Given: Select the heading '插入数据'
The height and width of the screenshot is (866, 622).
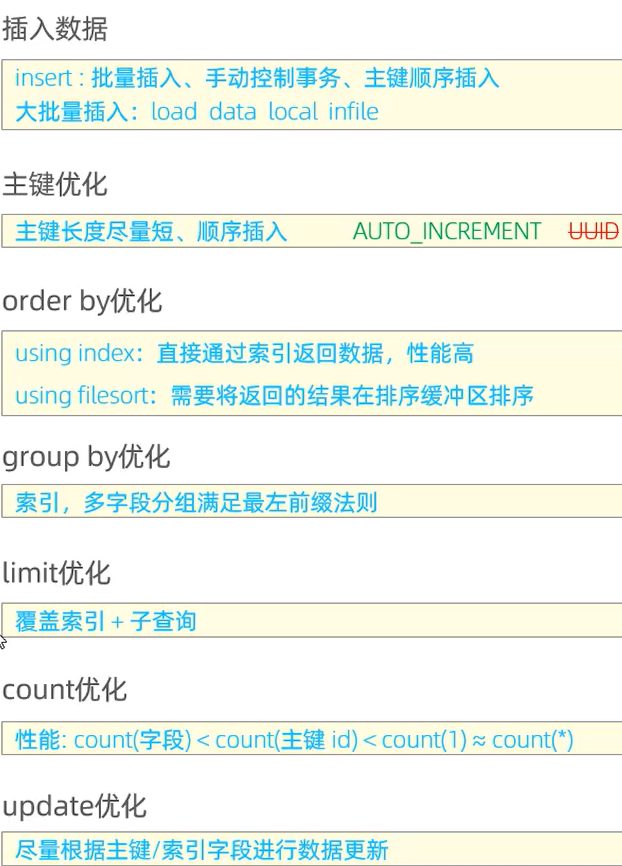Looking at the screenshot, I should (55, 29).
